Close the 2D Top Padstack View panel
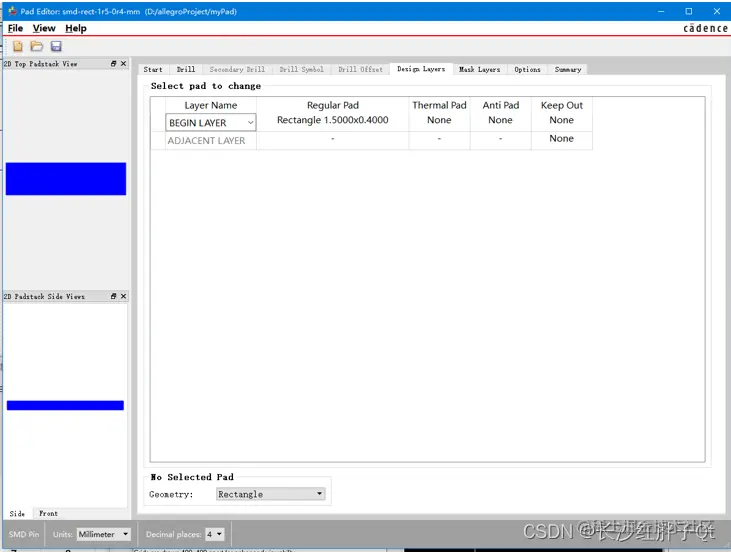This screenshot has height=552, width=731. pos(124,63)
